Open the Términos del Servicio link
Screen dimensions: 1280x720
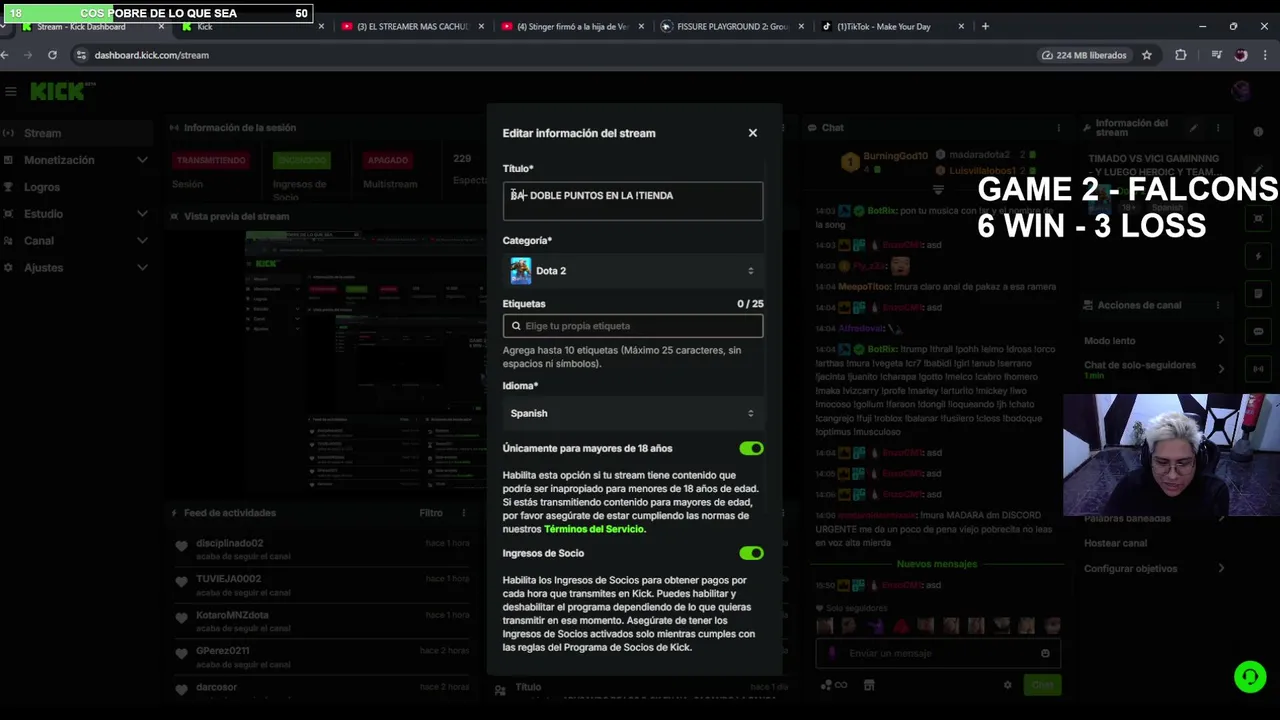point(594,529)
